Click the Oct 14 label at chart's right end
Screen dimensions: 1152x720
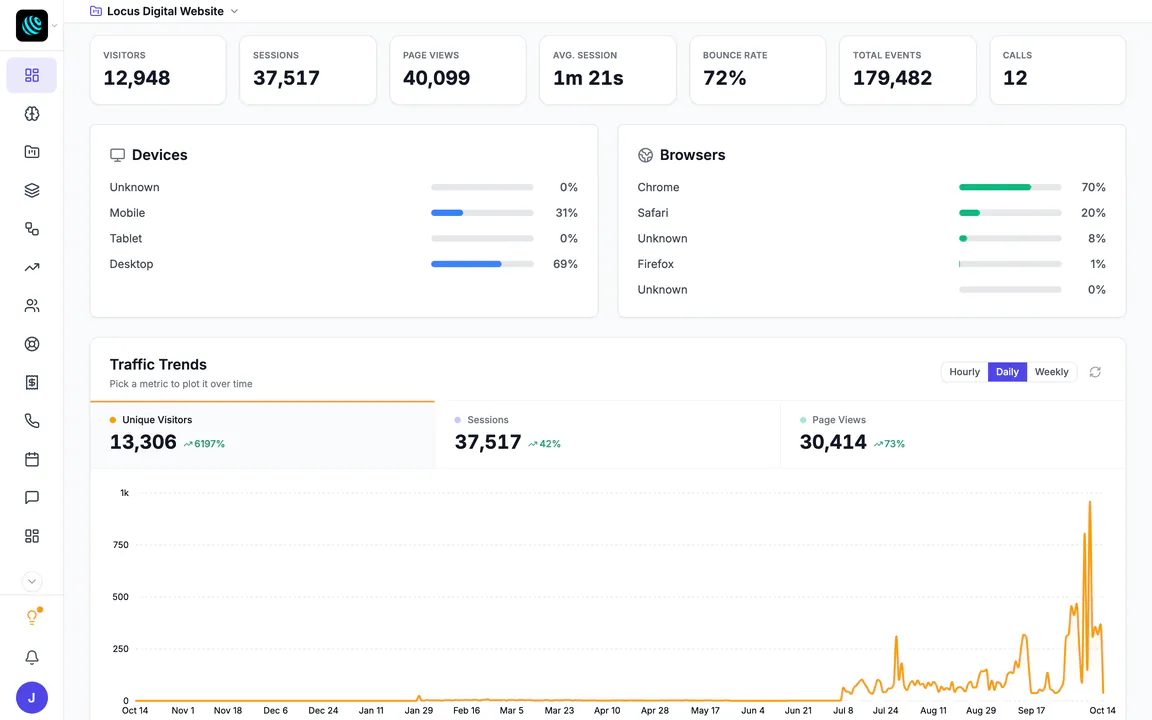coord(1102,710)
